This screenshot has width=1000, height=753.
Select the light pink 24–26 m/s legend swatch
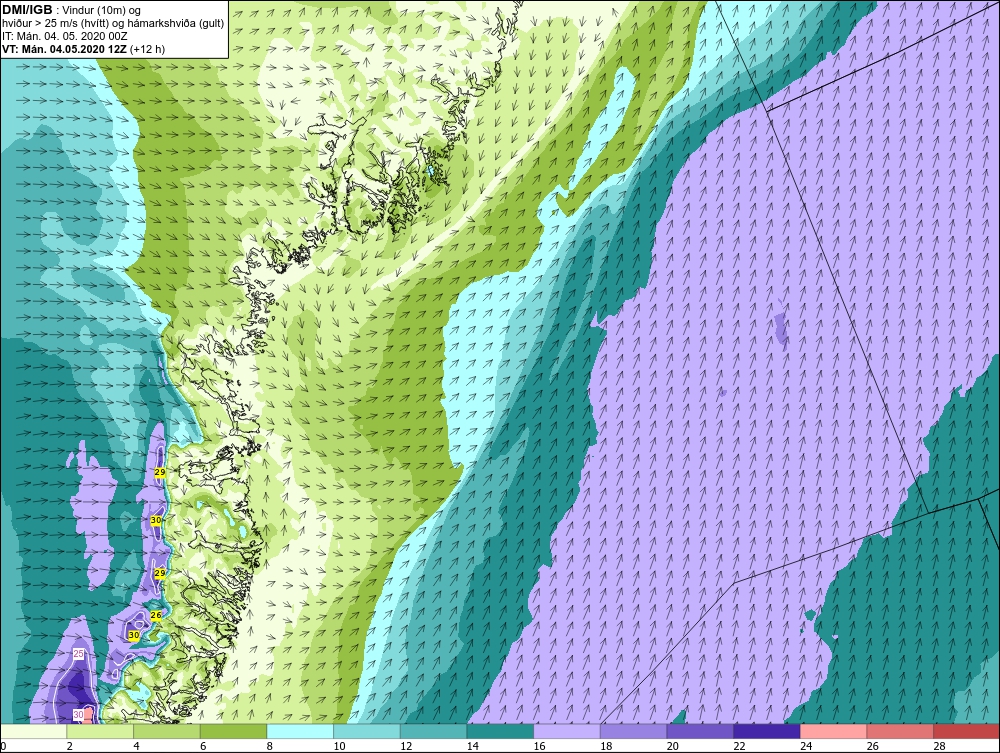[x=833, y=731]
